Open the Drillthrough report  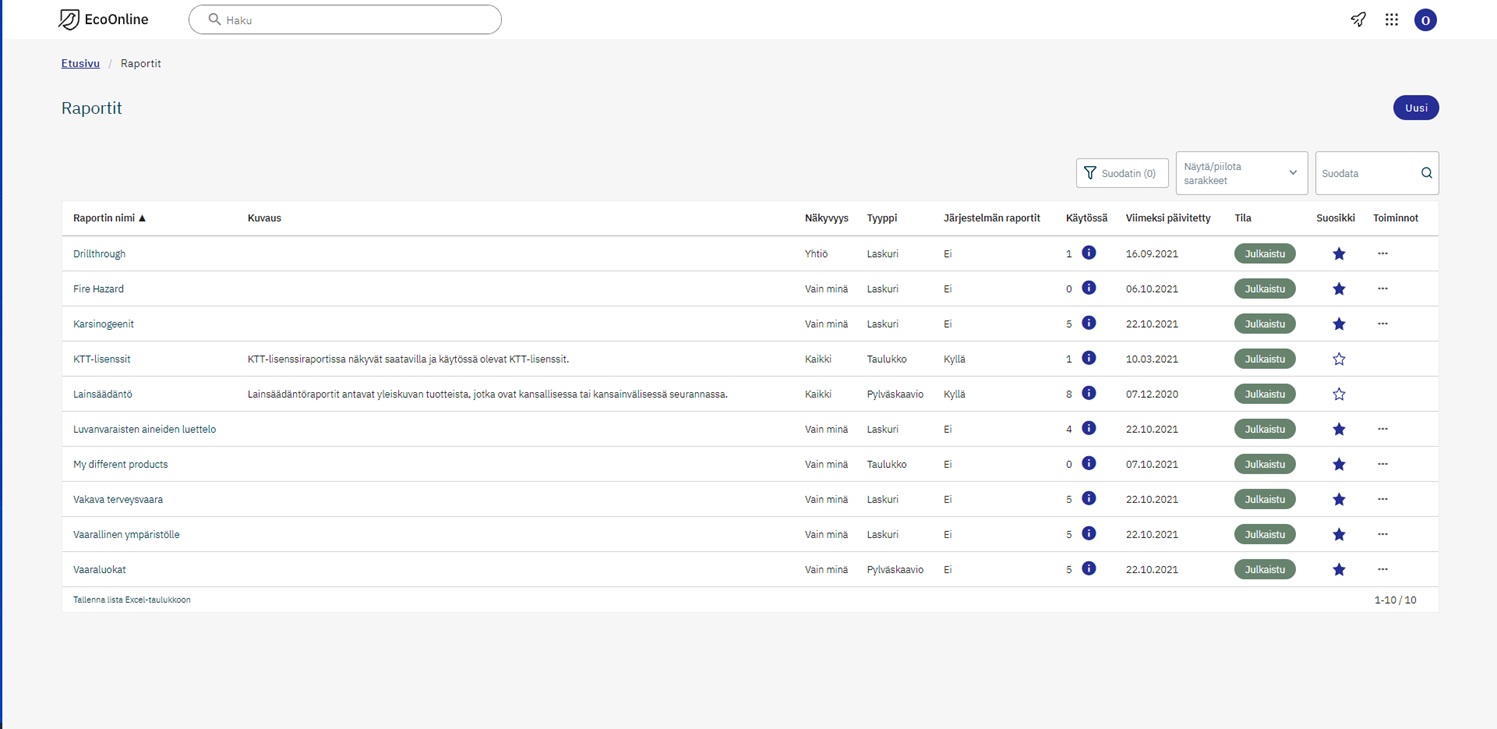click(x=99, y=254)
